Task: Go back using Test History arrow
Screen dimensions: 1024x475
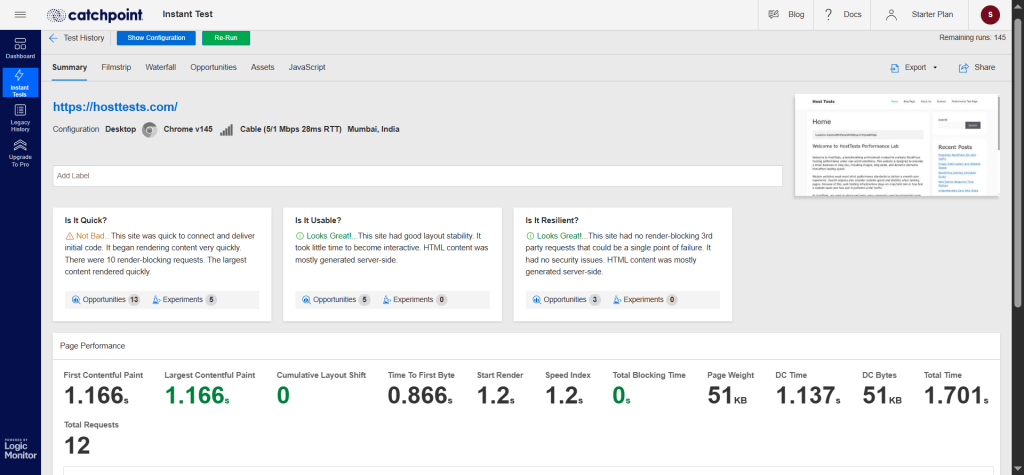Action: (x=53, y=38)
